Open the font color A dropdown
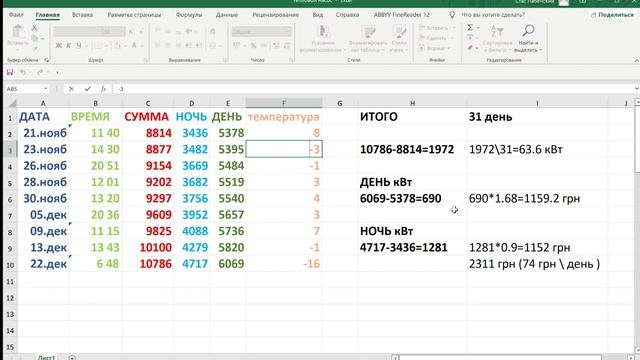640x360 pixels. [x=141, y=45]
